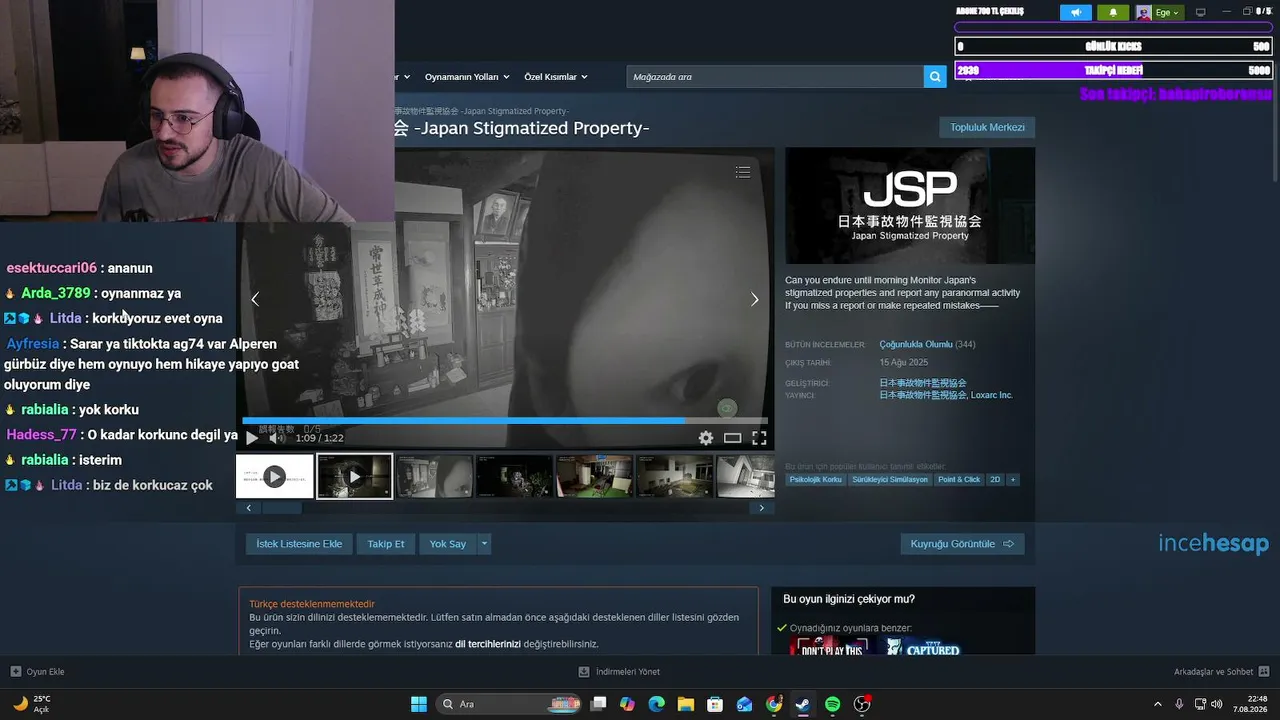Open the weather widget showing 25°C
This screenshot has height=720, width=1280.
(x=32, y=704)
